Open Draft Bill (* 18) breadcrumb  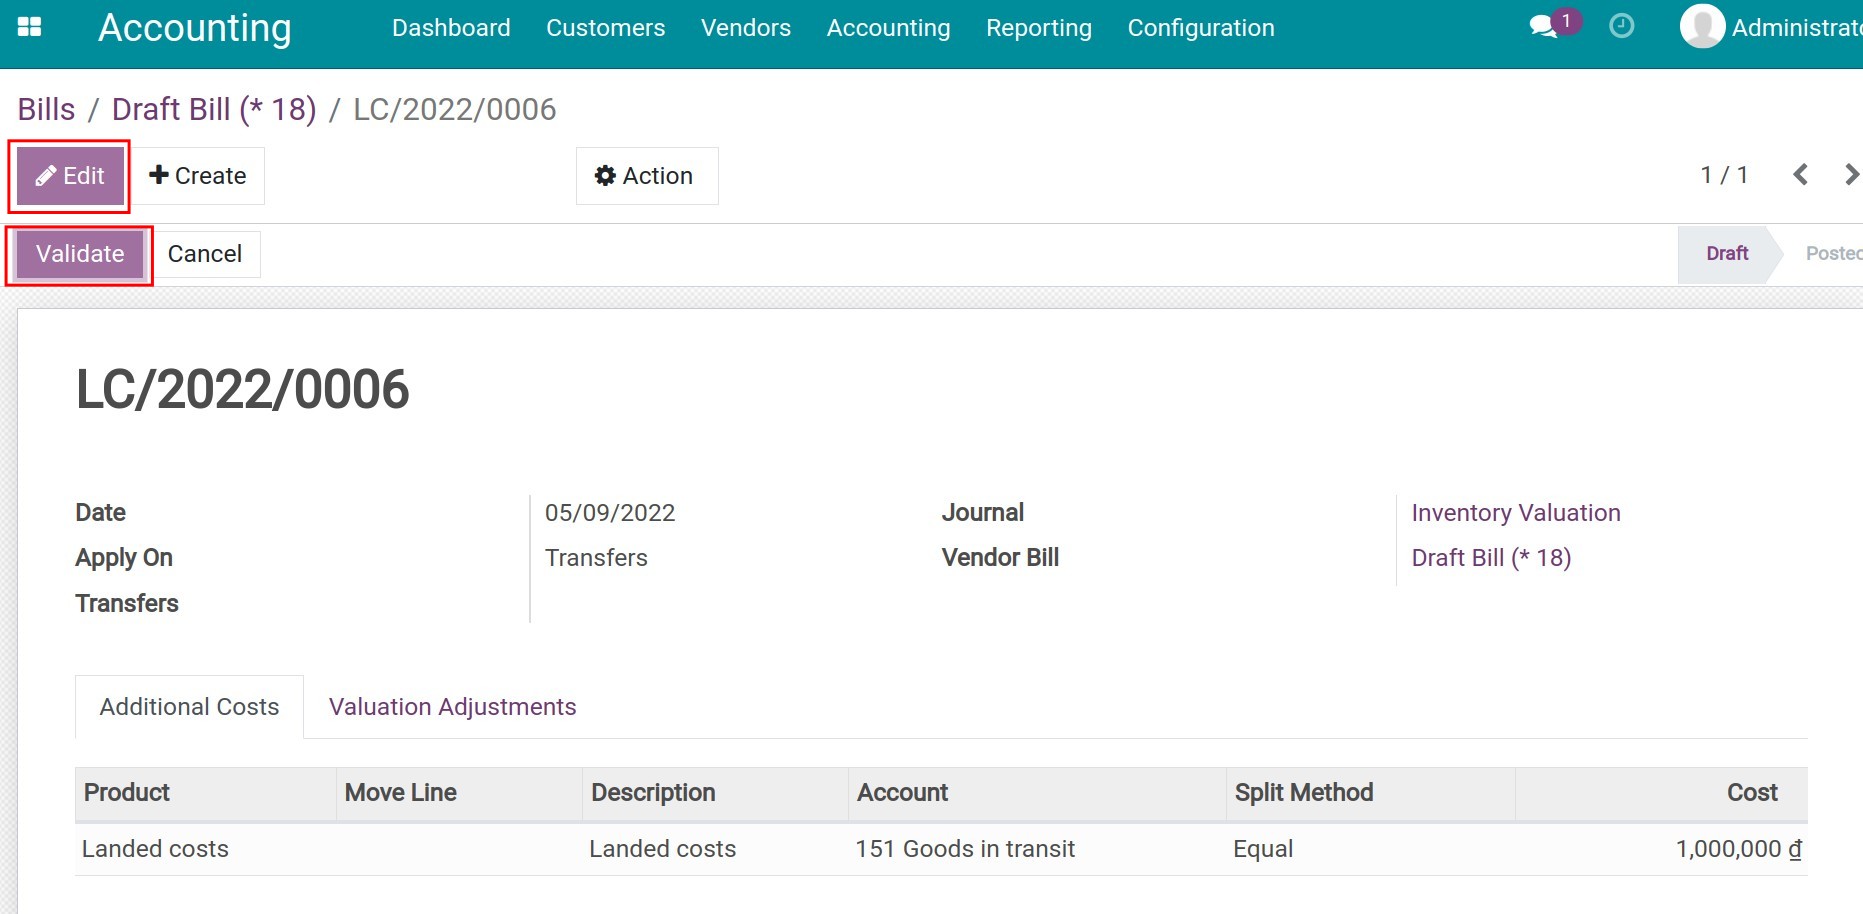(x=214, y=109)
